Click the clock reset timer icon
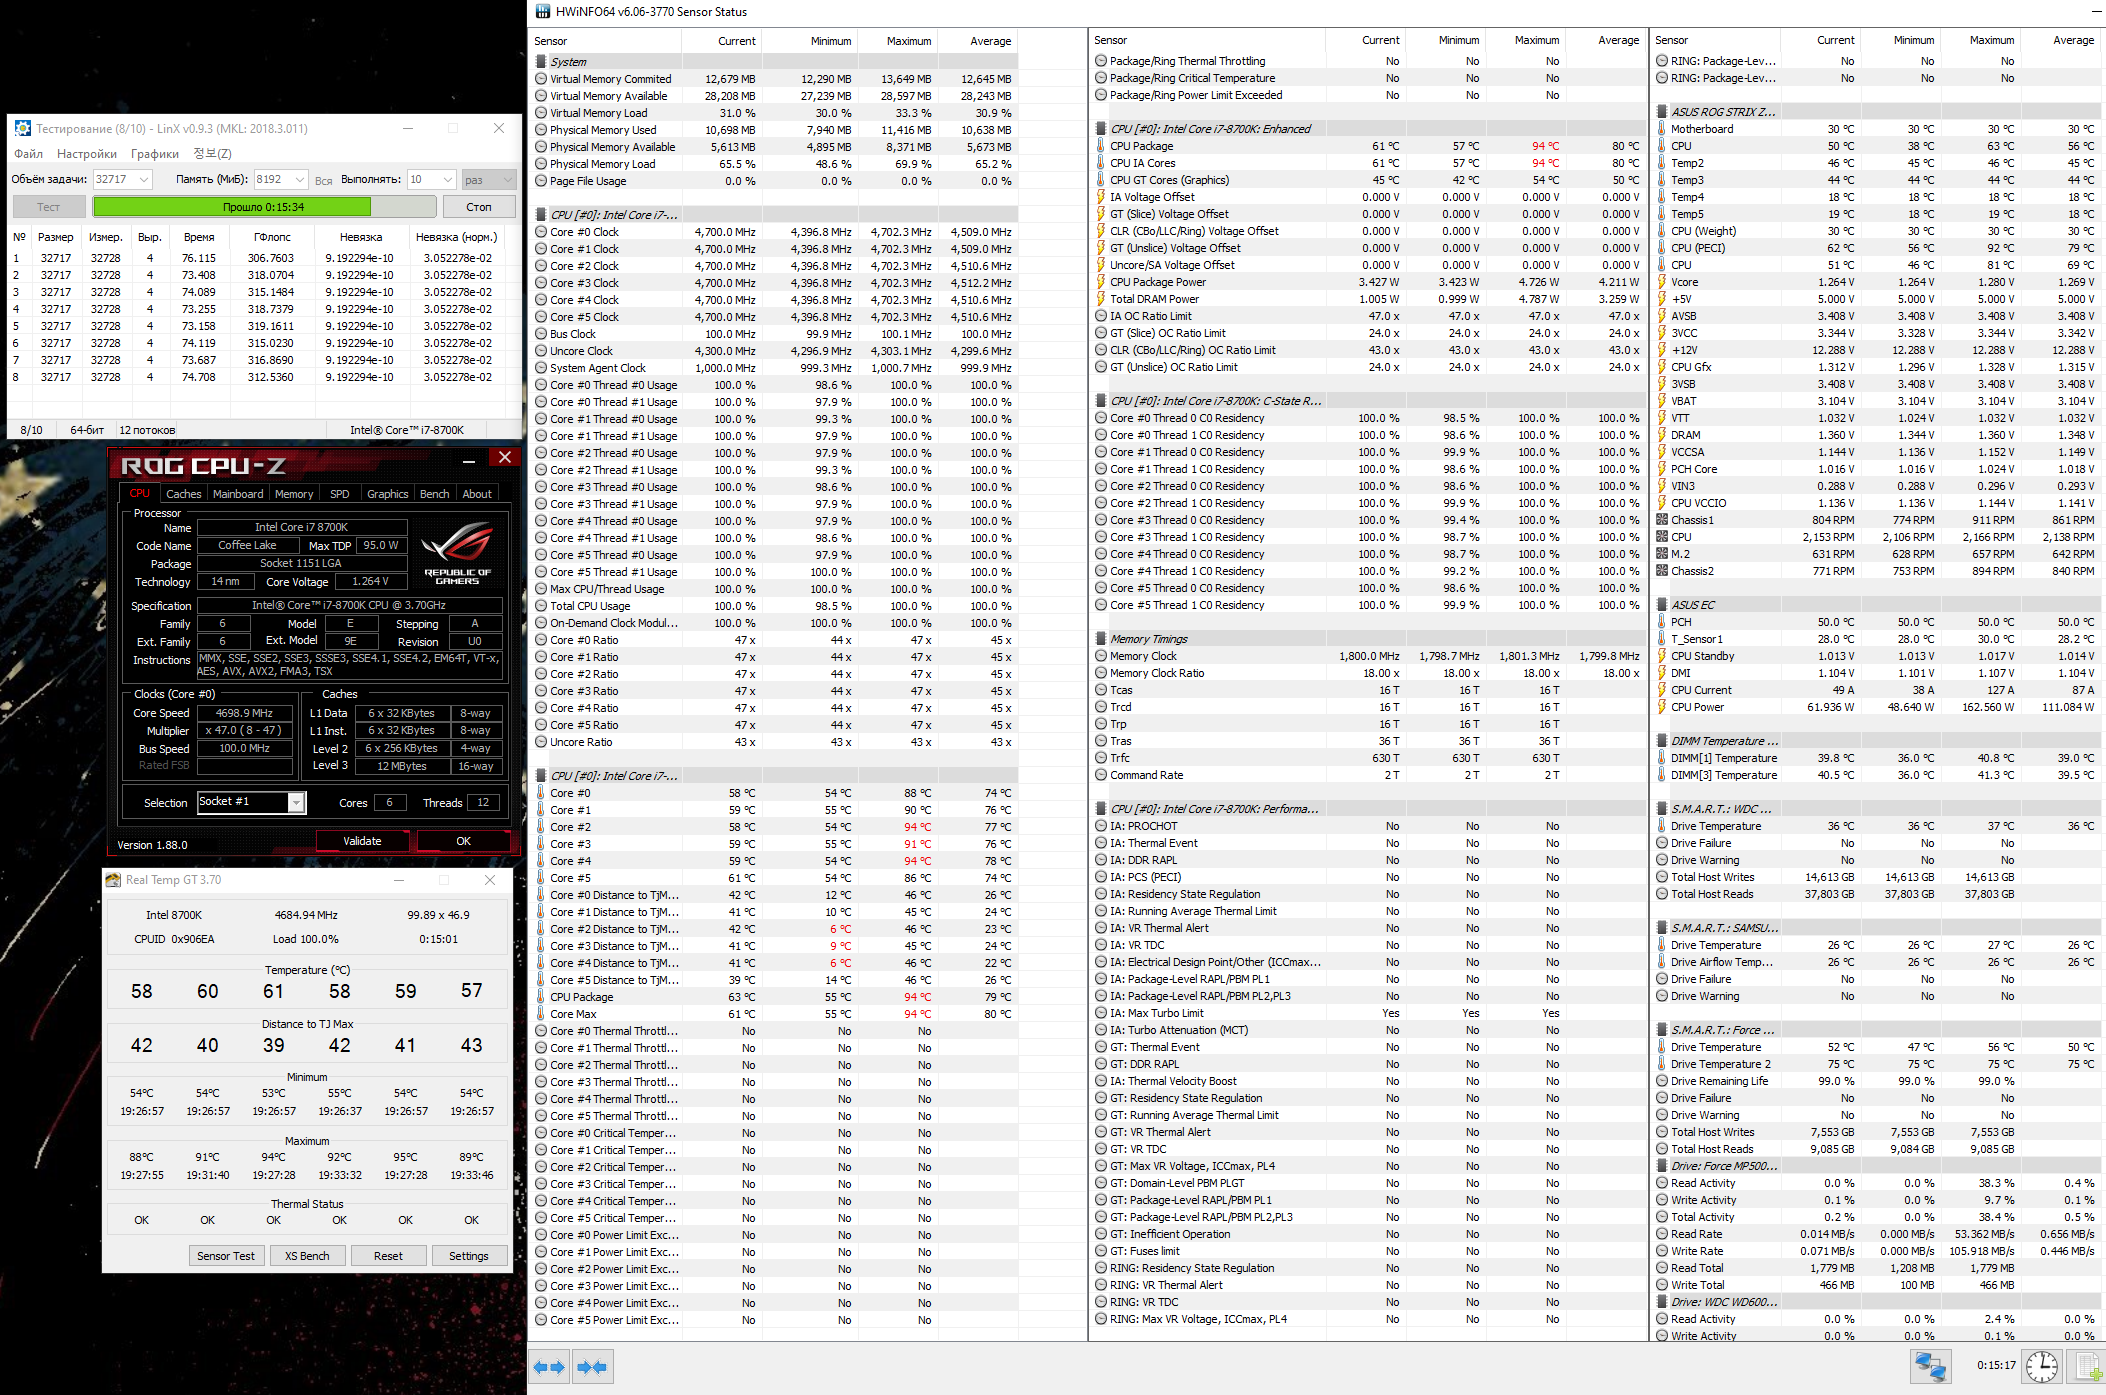The image size is (2106, 1395). pyautogui.click(x=2041, y=1366)
